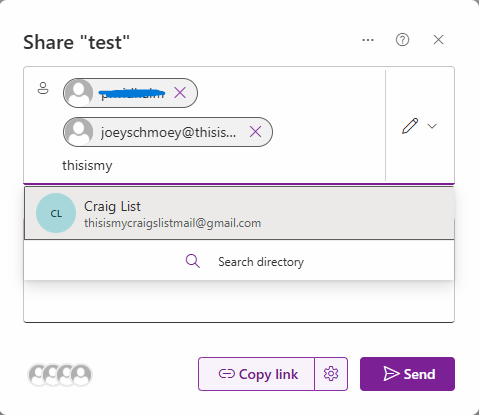
Task: Open link settings gear icon
Action: (331, 374)
